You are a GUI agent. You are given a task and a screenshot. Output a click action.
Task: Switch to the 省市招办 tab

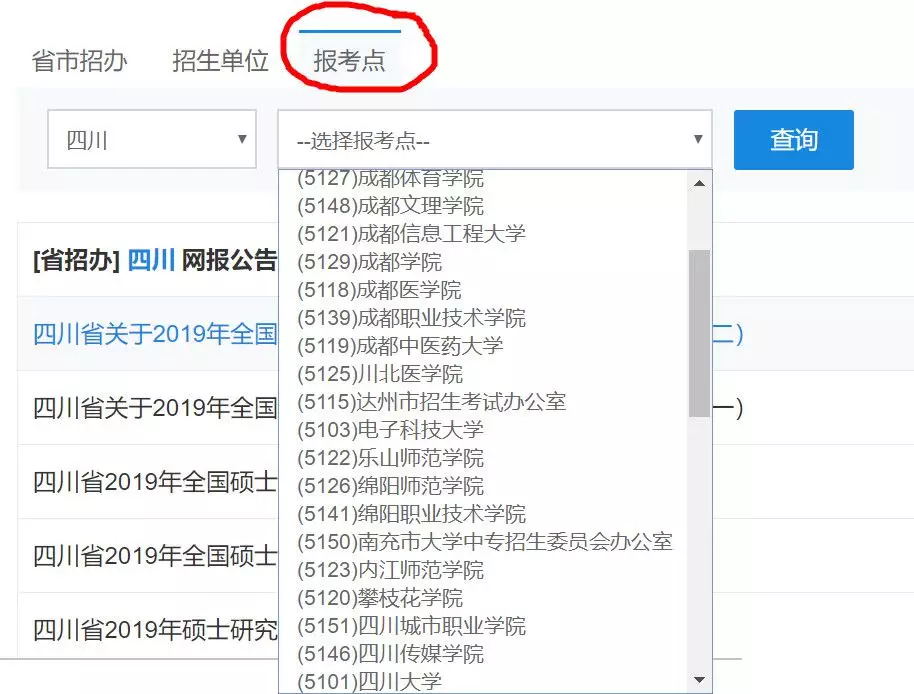[80, 61]
